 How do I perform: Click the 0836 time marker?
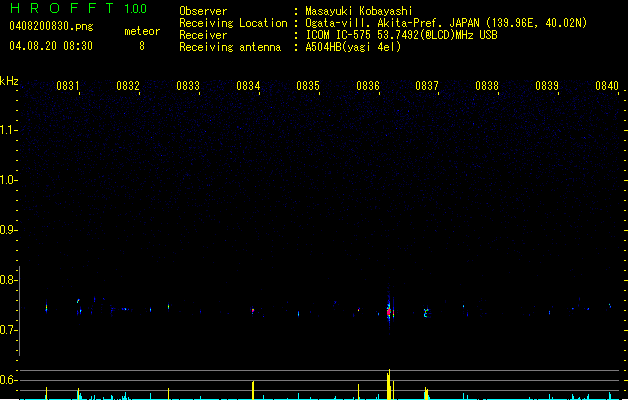click(368, 86)
